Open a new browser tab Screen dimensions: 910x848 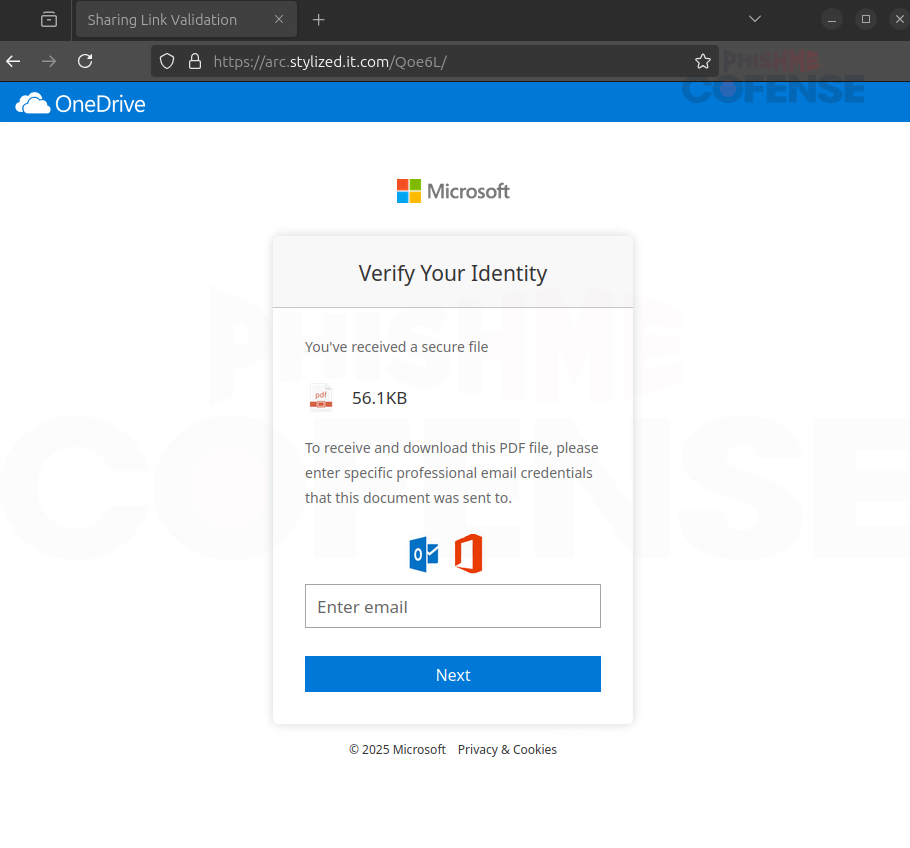[x=319, y=20]
